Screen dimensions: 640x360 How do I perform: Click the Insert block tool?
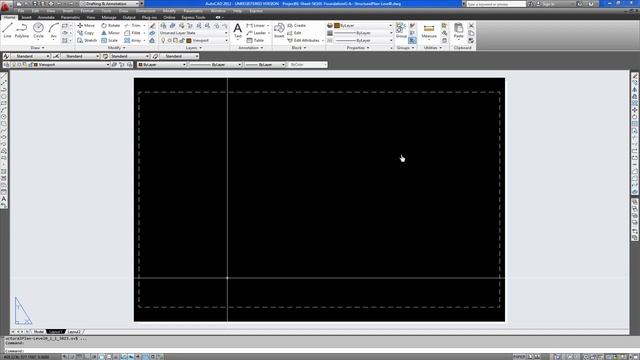[x=279, y=31]
